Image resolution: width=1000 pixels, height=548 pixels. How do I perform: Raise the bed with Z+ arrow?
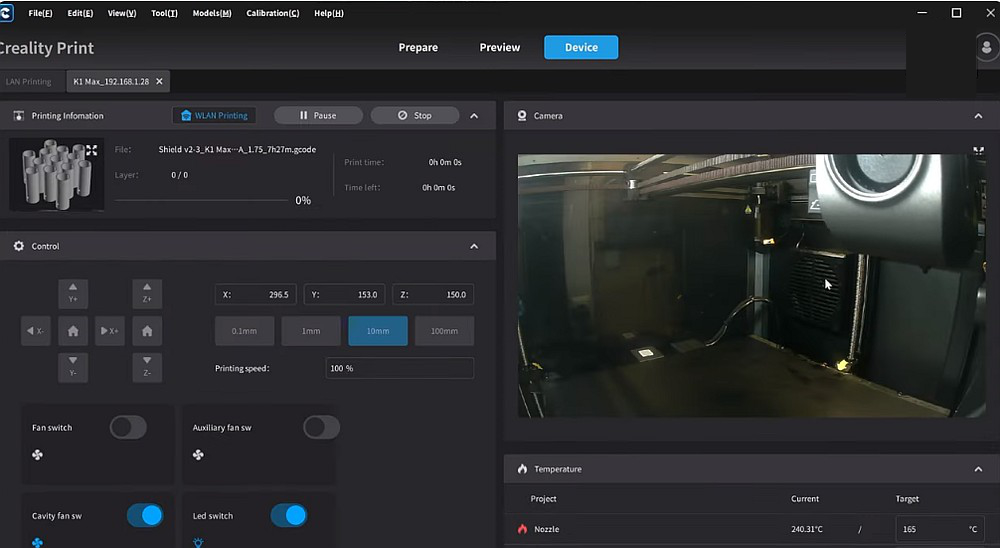tap(147, 293)
